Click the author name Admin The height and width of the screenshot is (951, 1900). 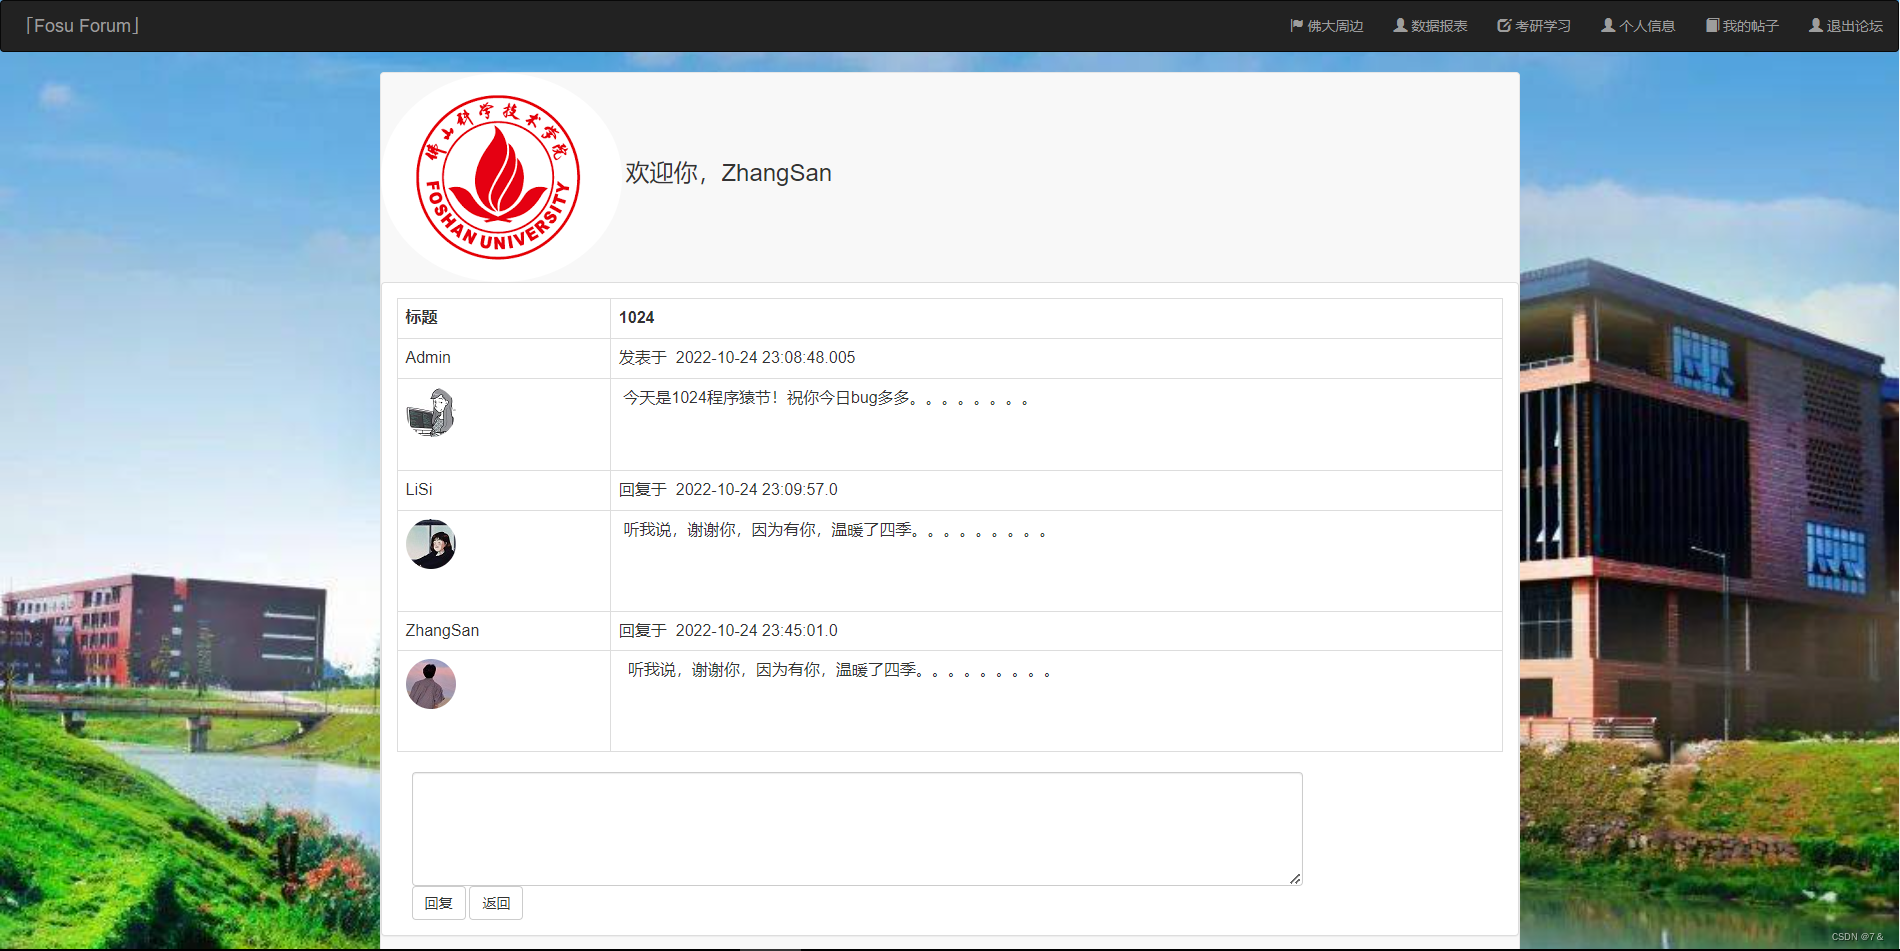click(x=428, y=358)
